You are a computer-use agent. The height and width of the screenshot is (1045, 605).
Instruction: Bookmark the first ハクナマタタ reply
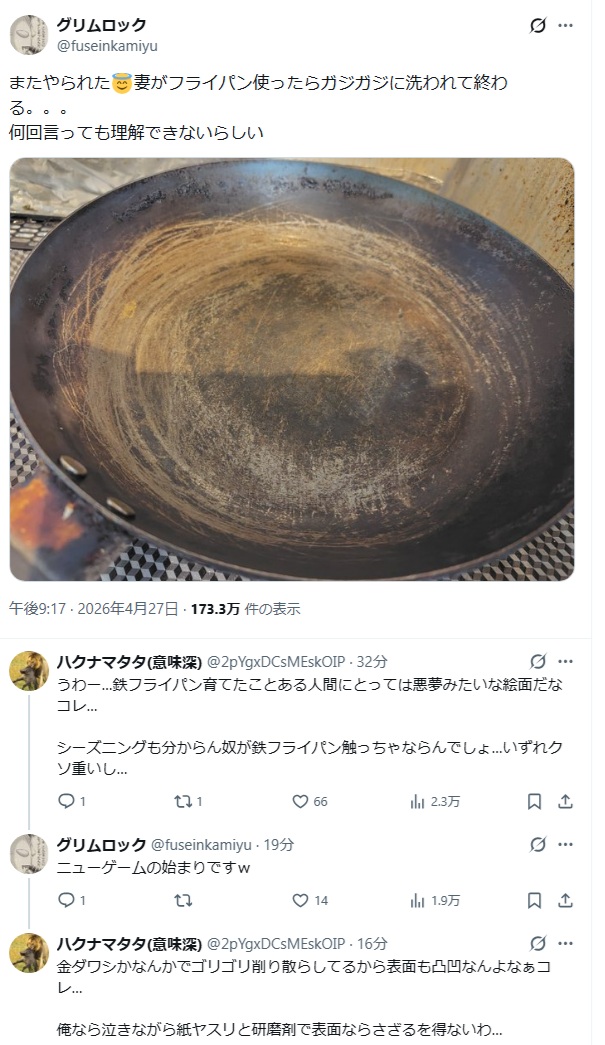tap(534, 801)
